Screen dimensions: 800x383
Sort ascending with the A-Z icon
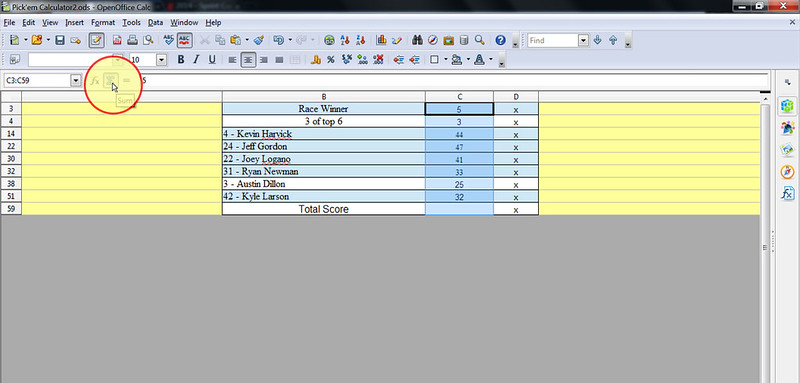345,40
